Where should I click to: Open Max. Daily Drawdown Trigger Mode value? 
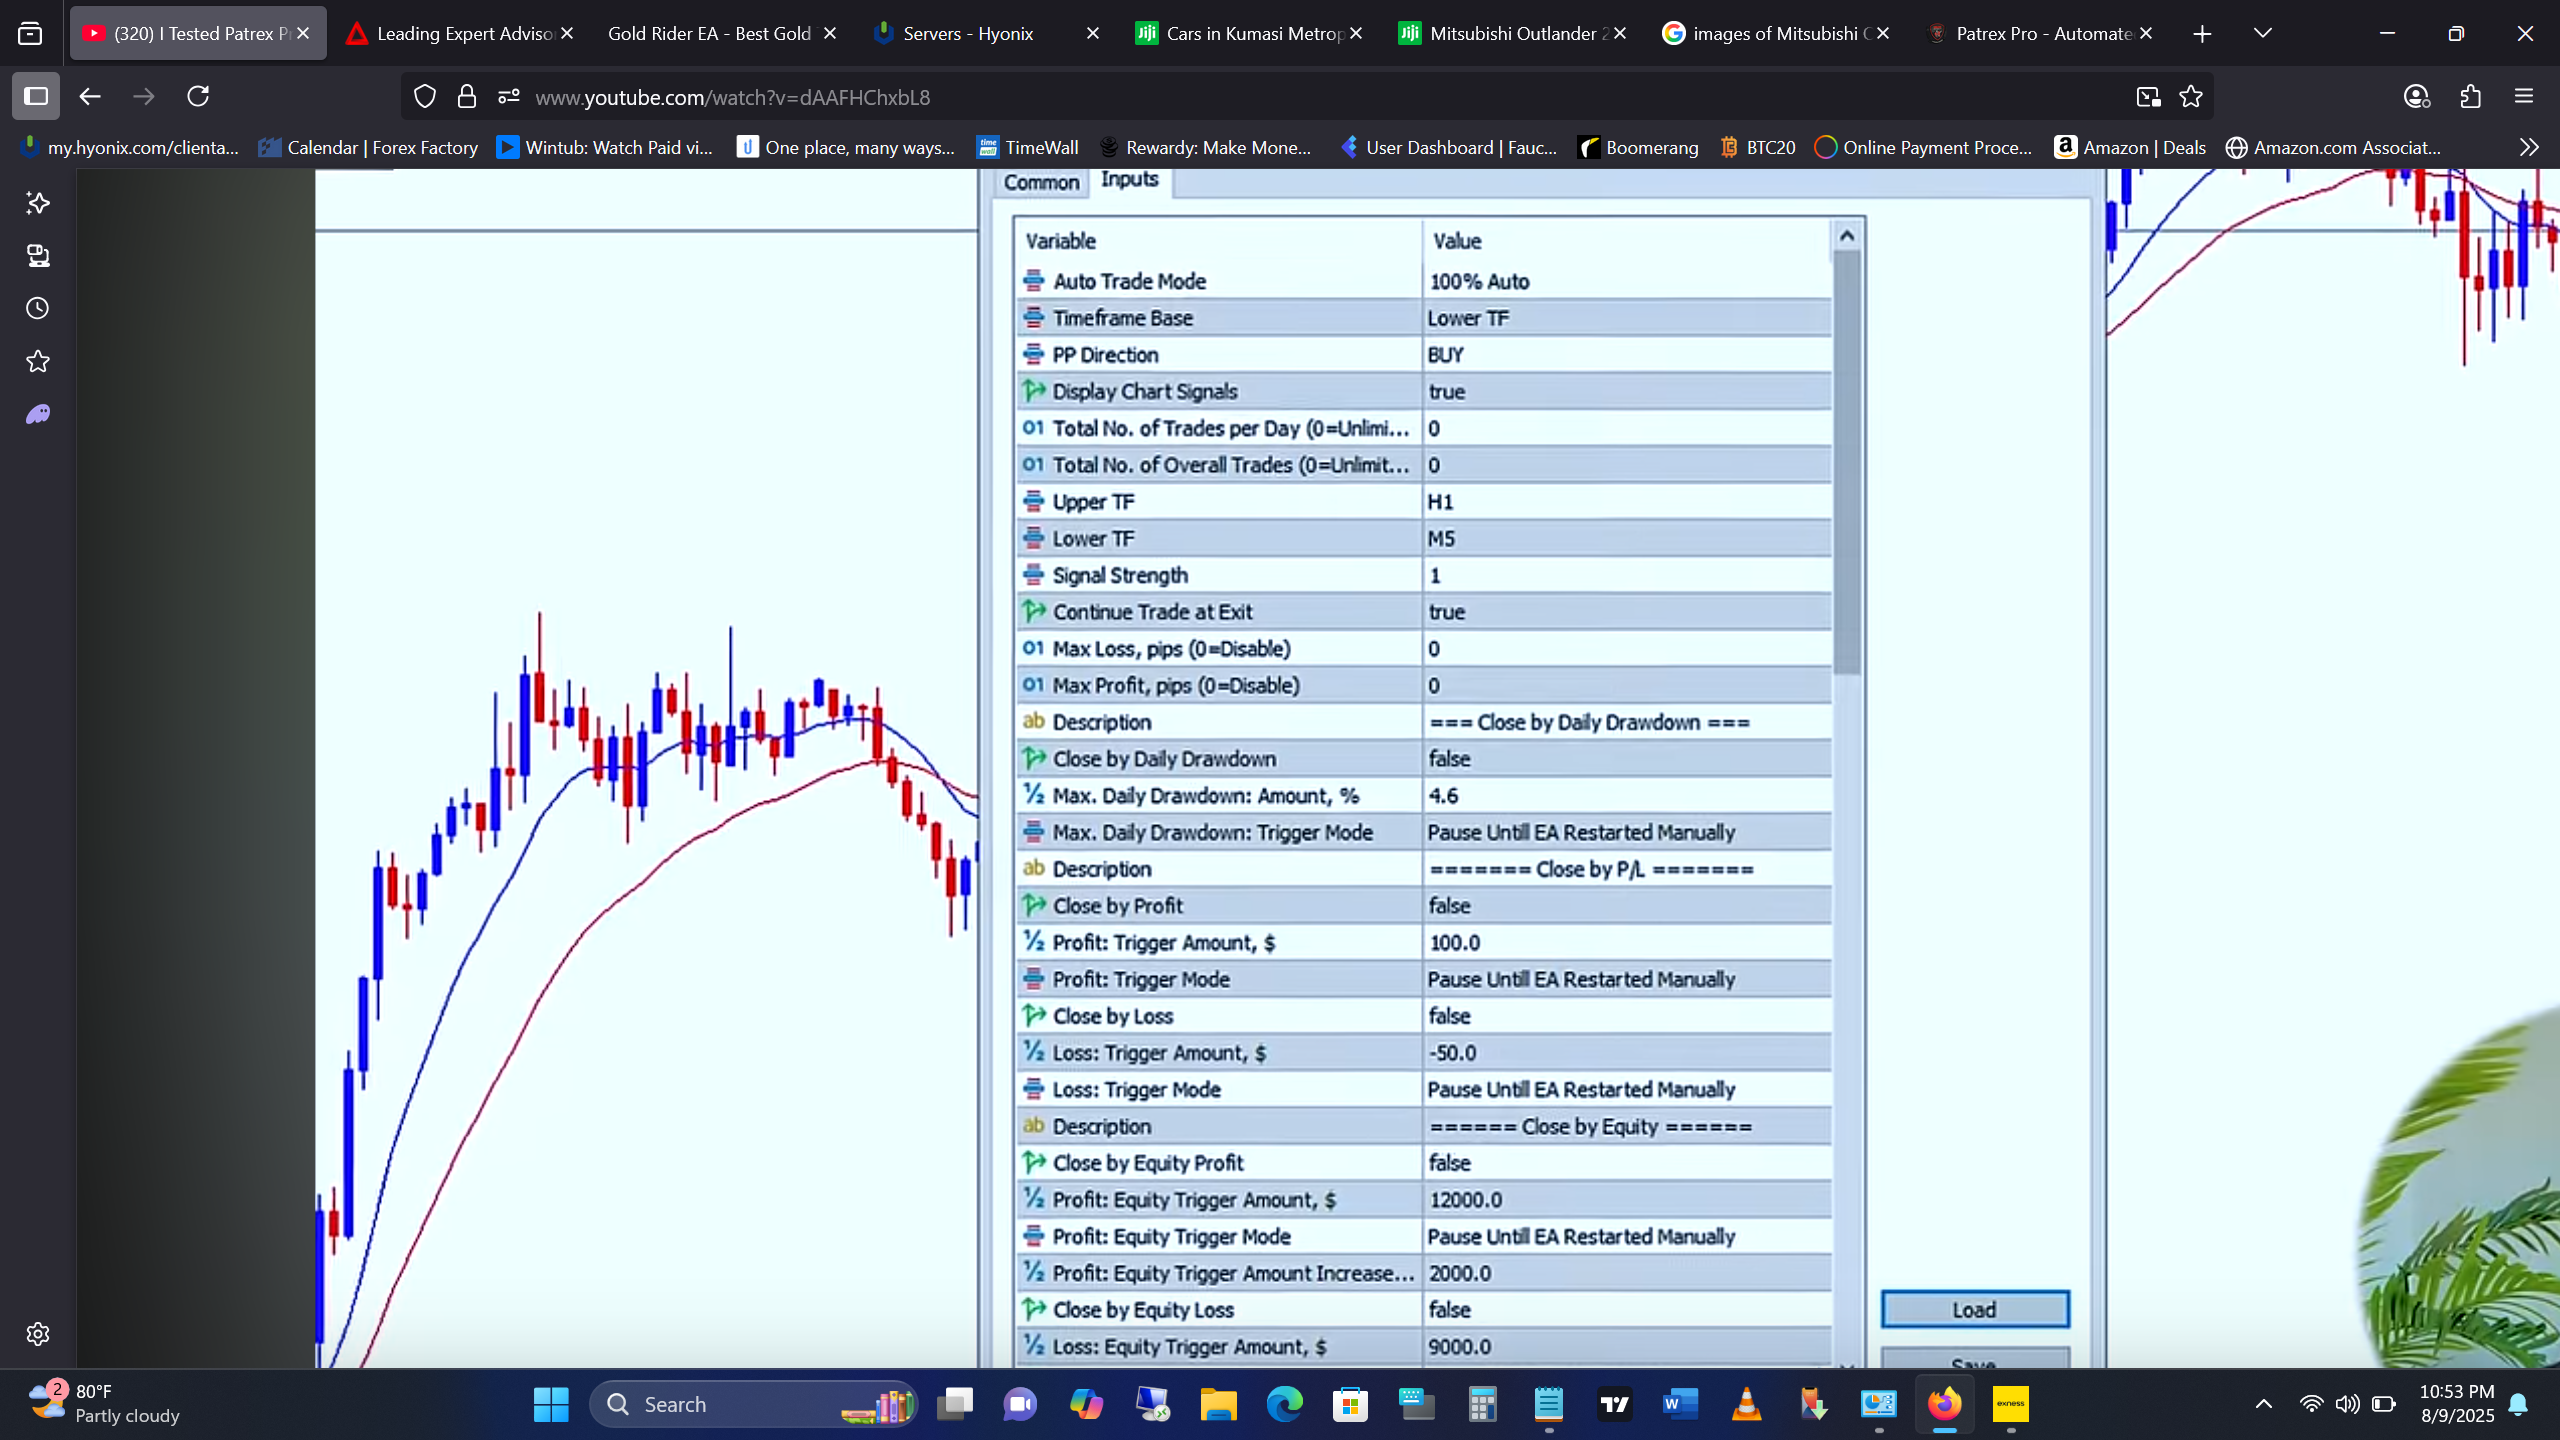tap(1627, 832)
